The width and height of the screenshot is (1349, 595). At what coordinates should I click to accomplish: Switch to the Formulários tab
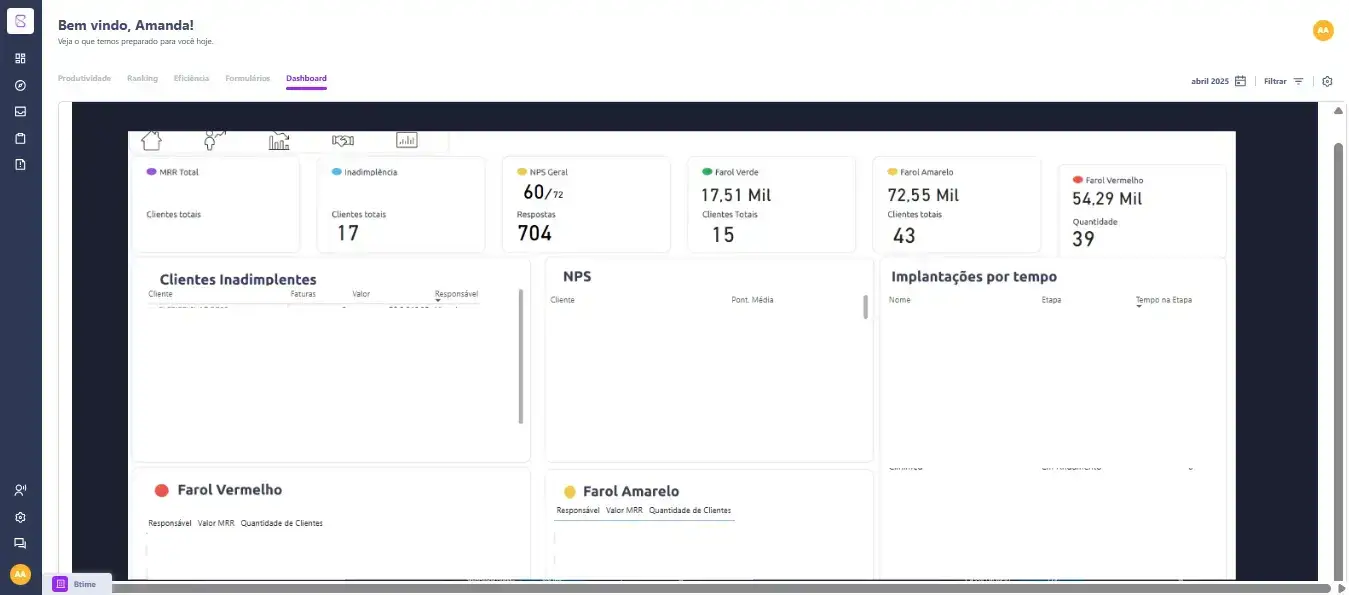pyautogui.click(x=247, y=78)
